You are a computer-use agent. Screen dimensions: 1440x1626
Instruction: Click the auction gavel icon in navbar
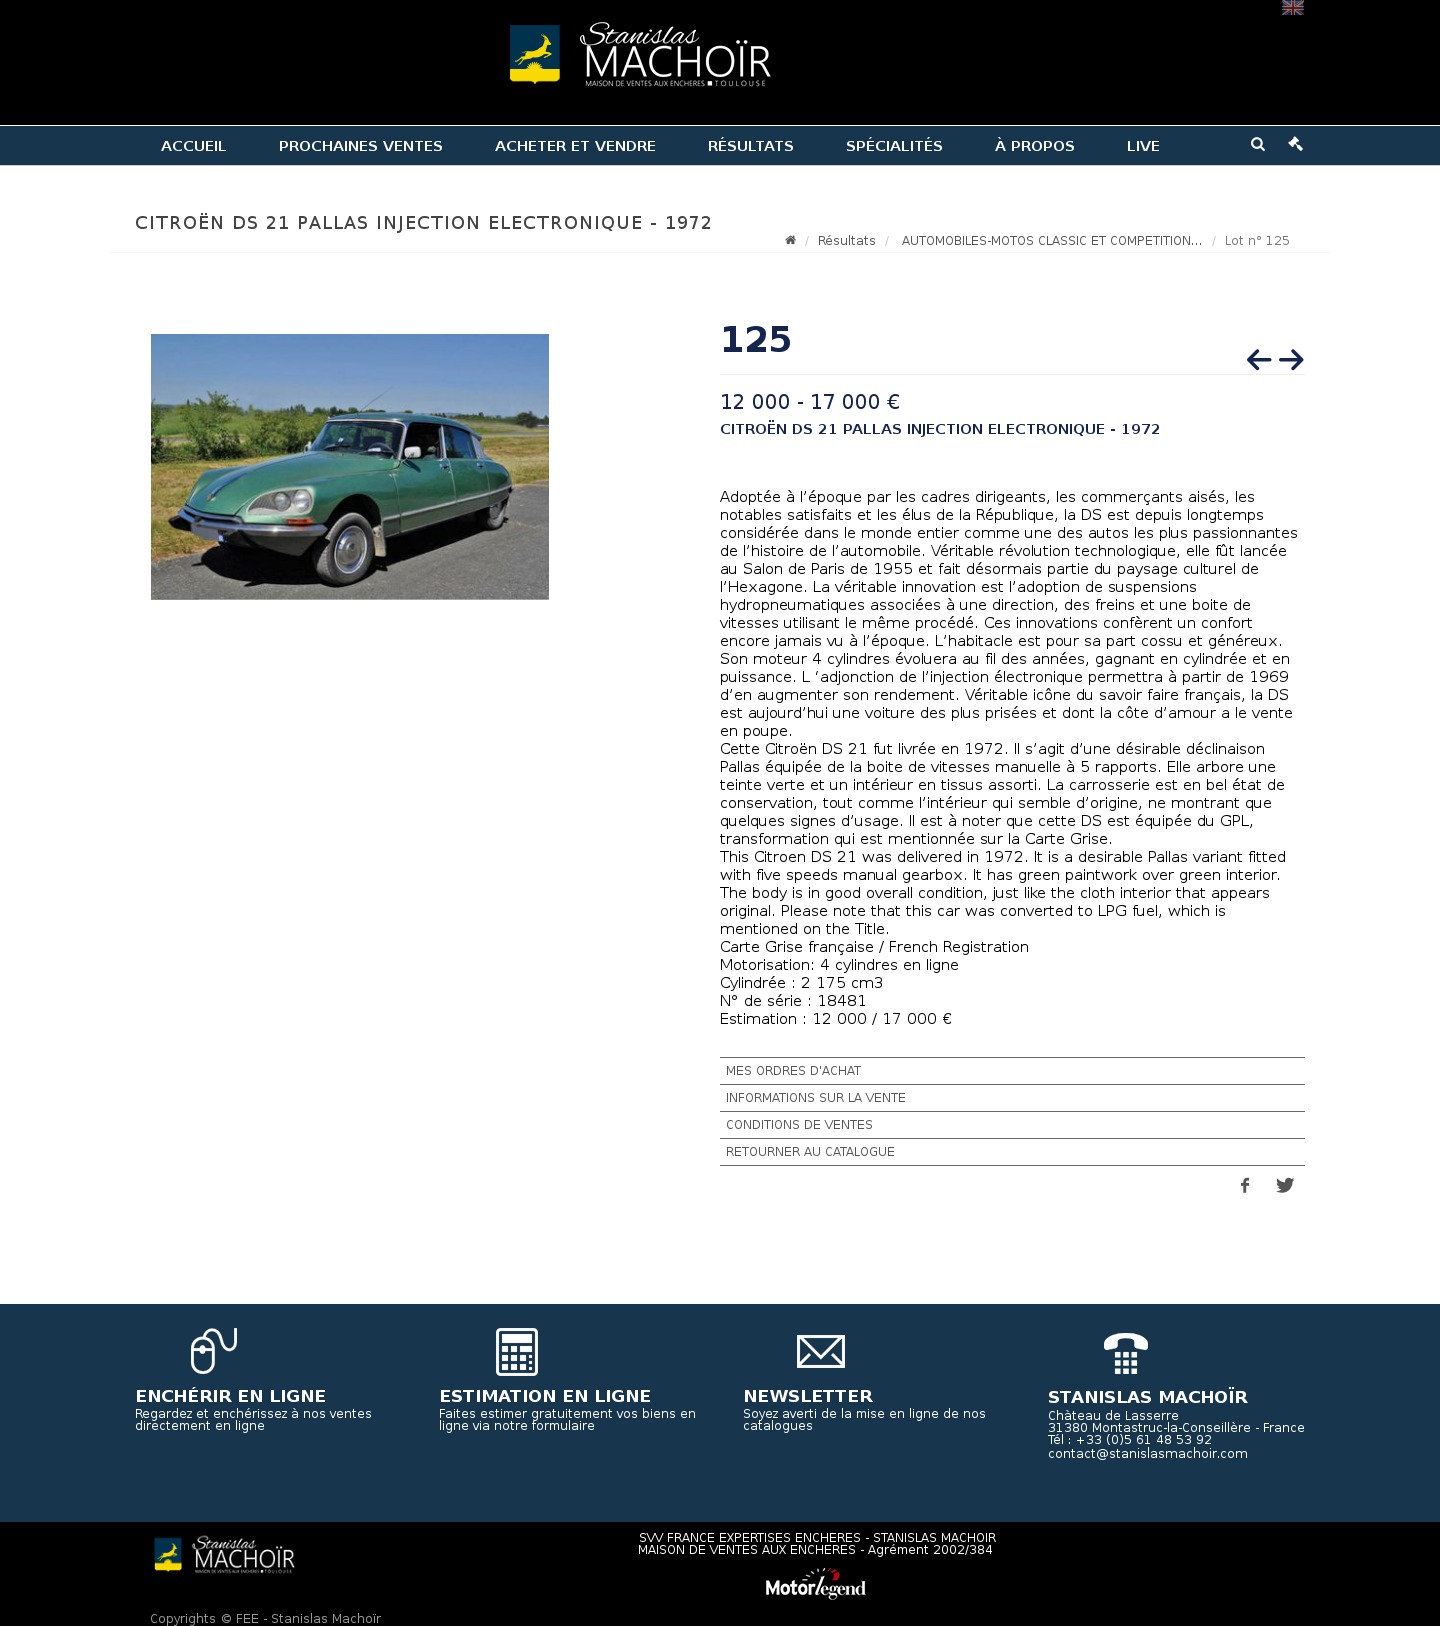click(x=1296, y=144)
